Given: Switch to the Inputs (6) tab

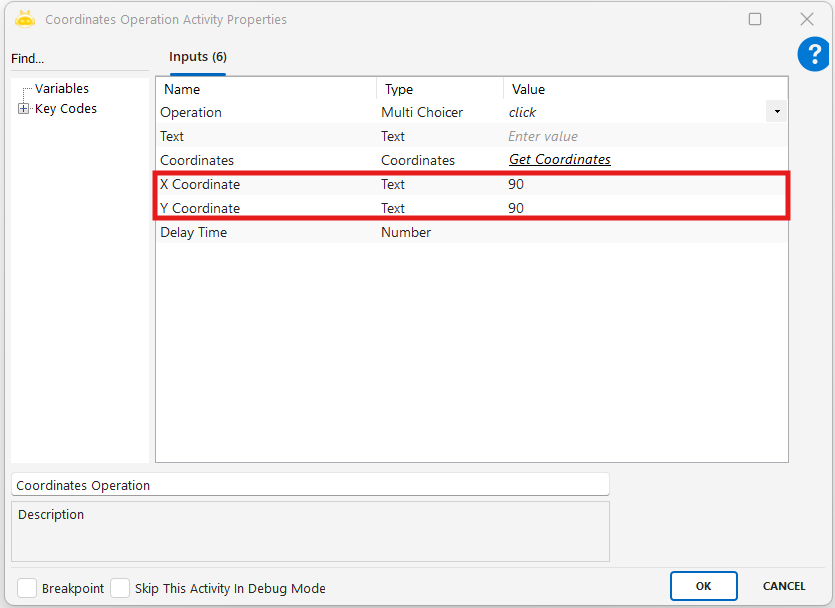Looking at the screenshot, I should click(197, 57).
